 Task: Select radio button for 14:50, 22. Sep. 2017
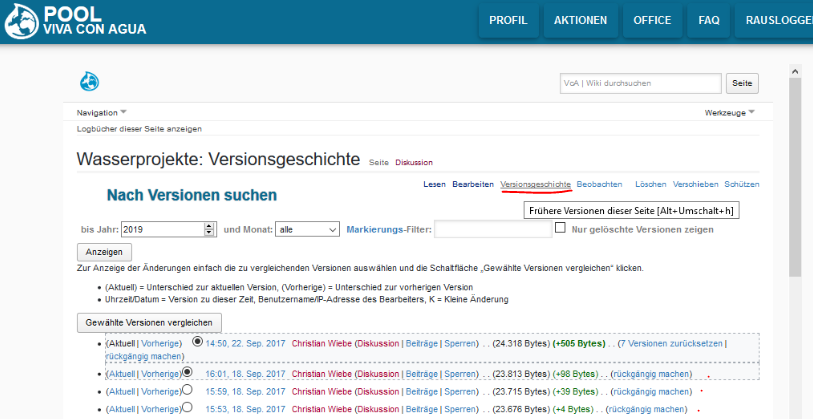tap(197, 342)
